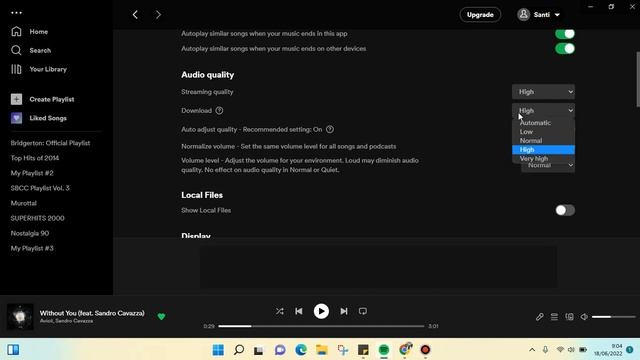This screenshot has height=360, width=640.
Task: Go back with the left arrow
Action: 135,15
